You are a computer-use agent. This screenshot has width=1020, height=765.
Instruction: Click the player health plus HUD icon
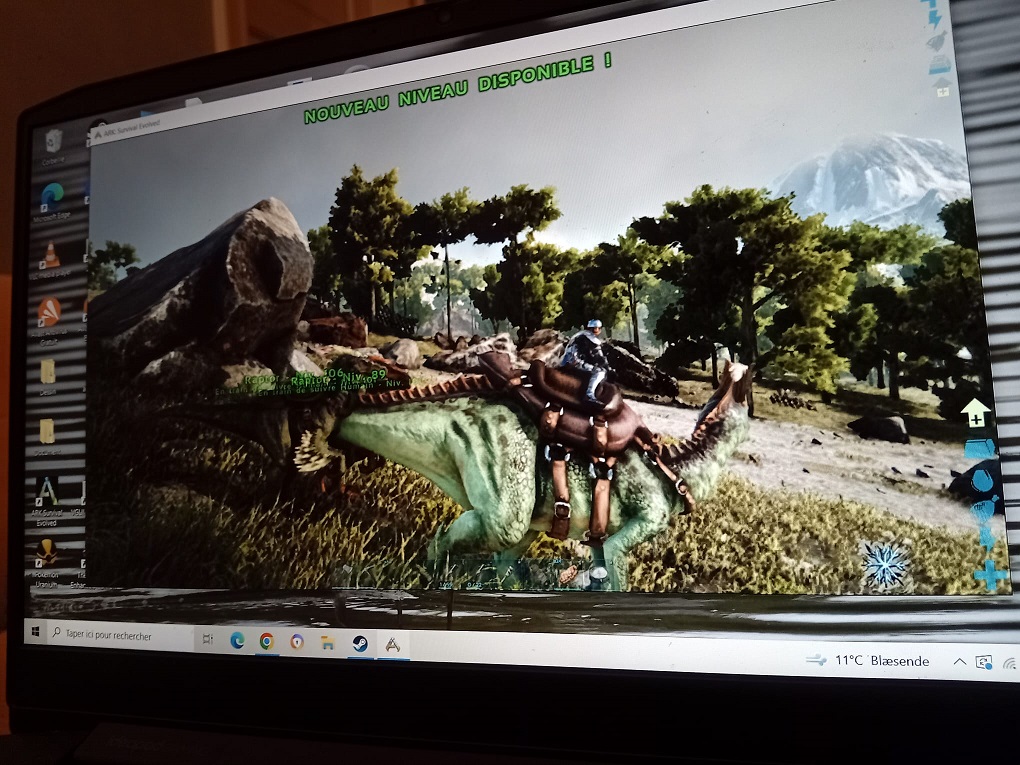(991, 576)
